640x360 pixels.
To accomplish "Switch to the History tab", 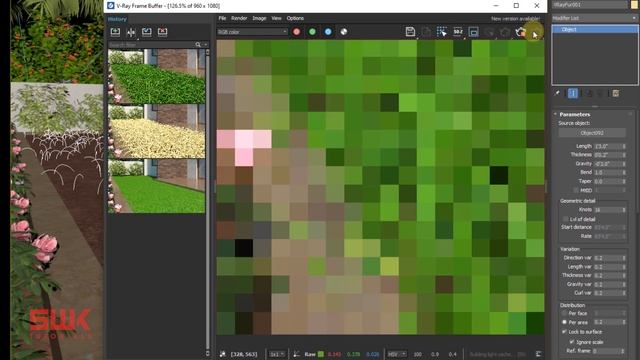I will point(117,19).
